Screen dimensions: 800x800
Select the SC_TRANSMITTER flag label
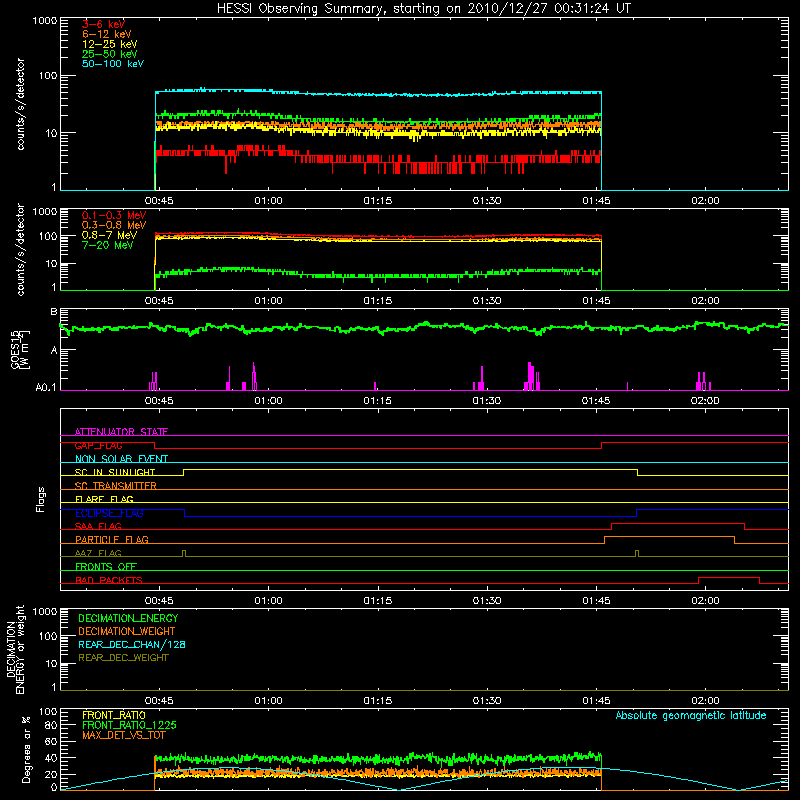click(116, 486)
